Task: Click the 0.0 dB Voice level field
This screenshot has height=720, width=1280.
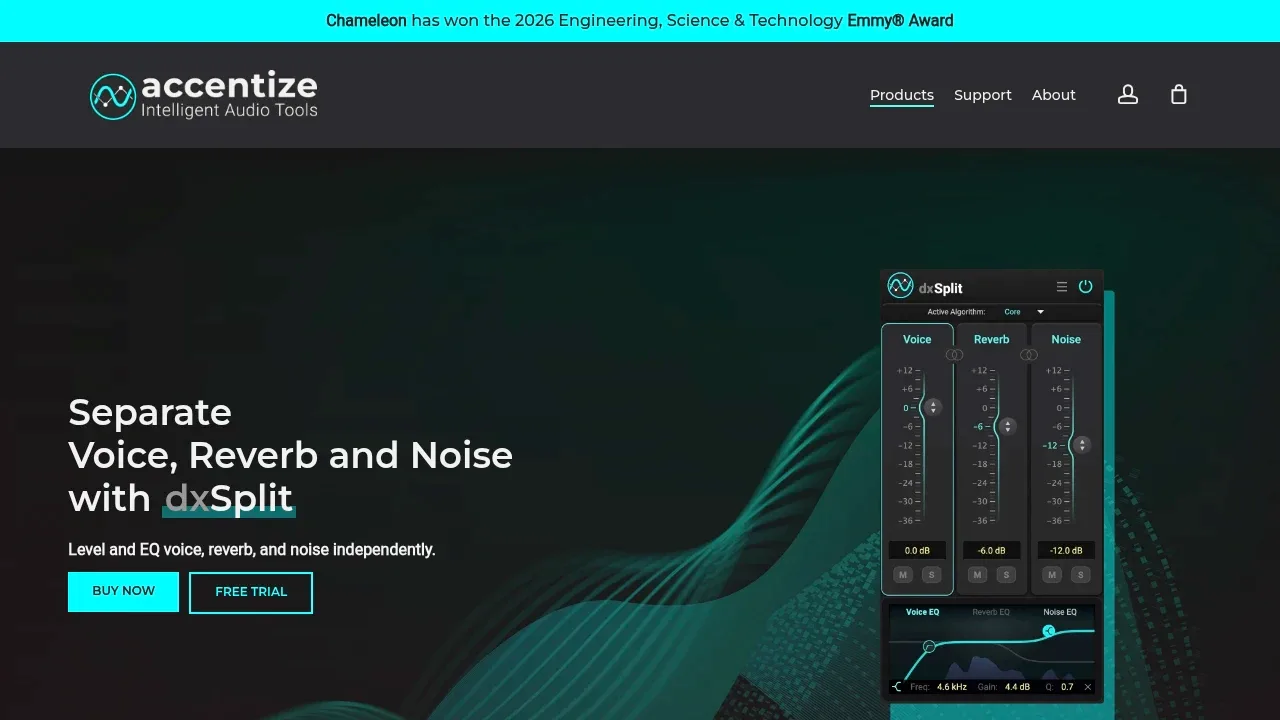Action: [917, 551]
